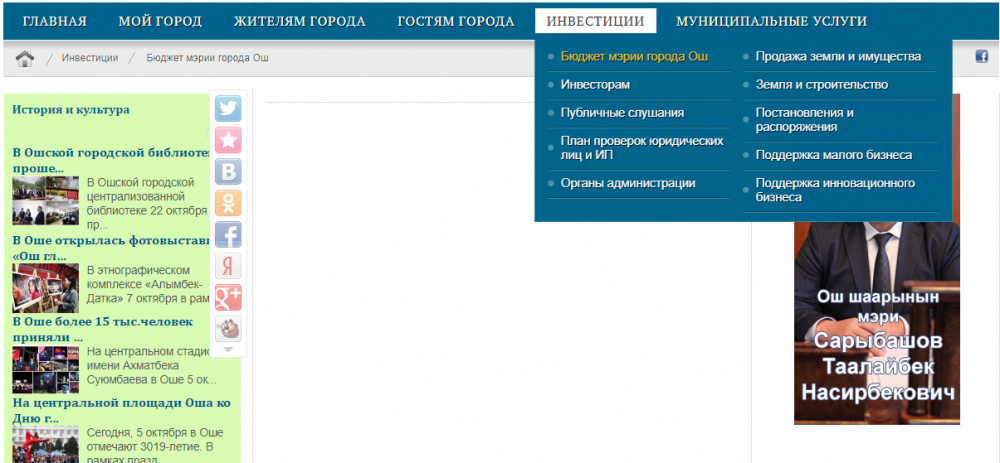Open Facebook icon at top right

point(981,57)
